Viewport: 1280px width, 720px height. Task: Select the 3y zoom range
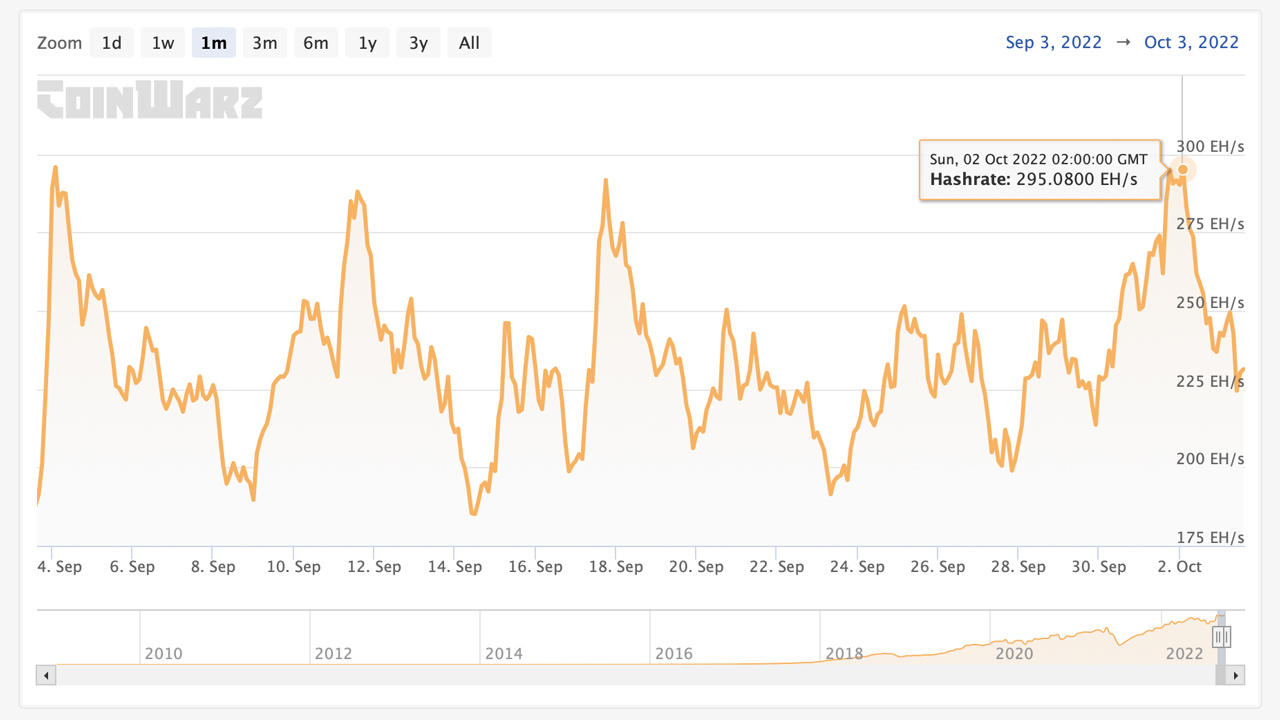419,43
